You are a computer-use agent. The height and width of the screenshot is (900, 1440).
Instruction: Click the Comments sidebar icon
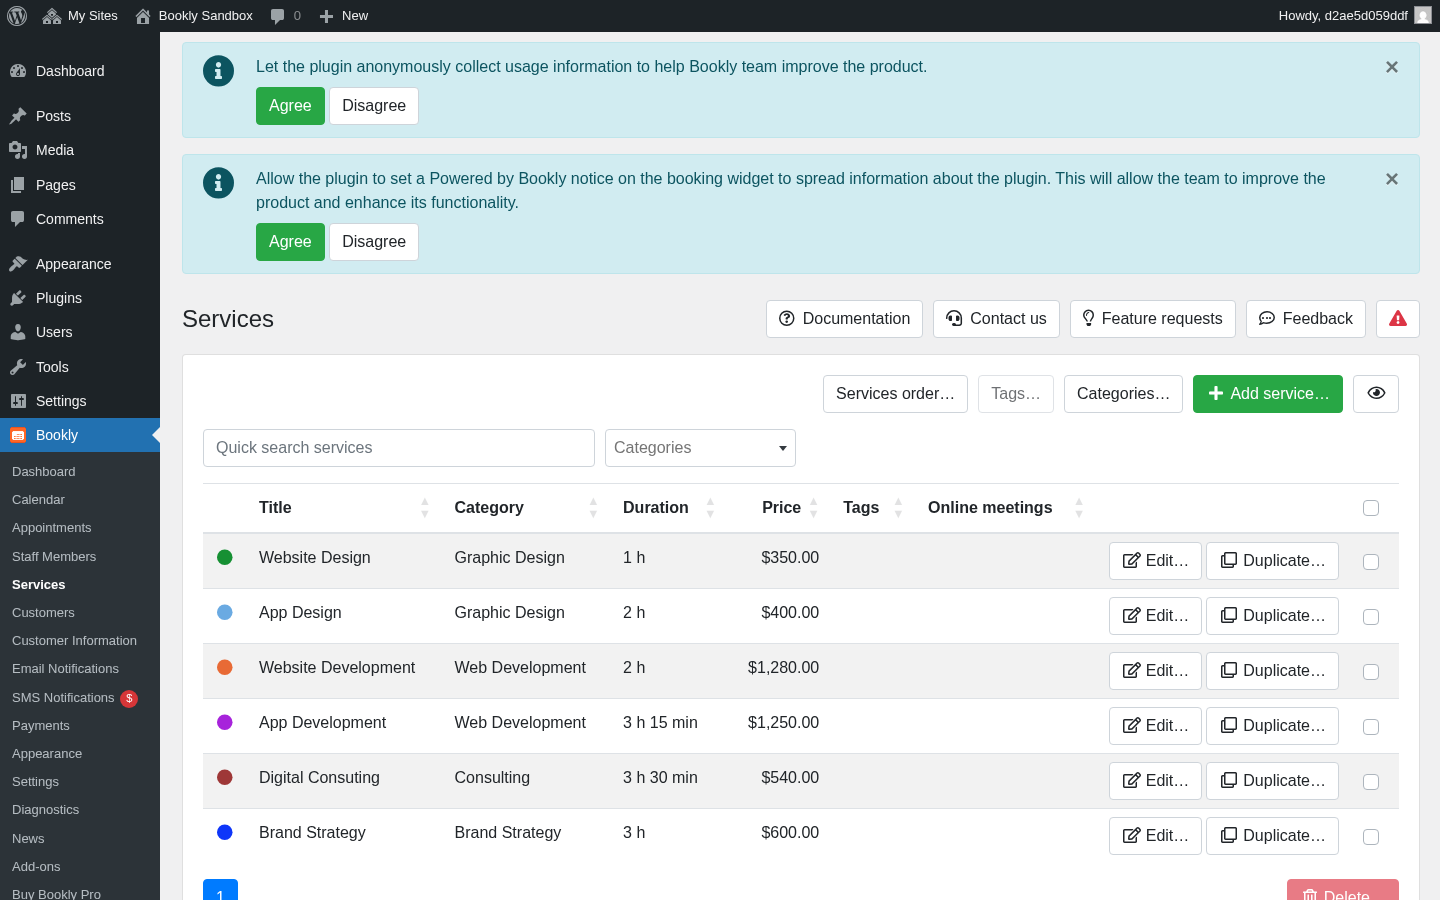(x=18, y=219)
